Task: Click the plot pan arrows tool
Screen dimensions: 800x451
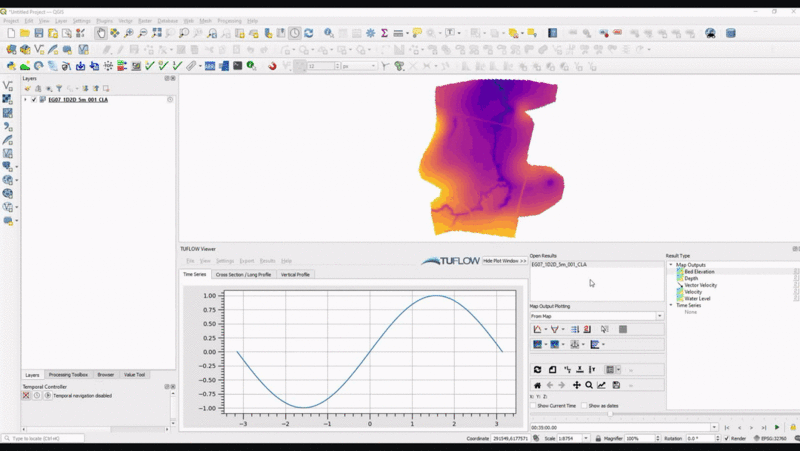Action: point(576,385)
